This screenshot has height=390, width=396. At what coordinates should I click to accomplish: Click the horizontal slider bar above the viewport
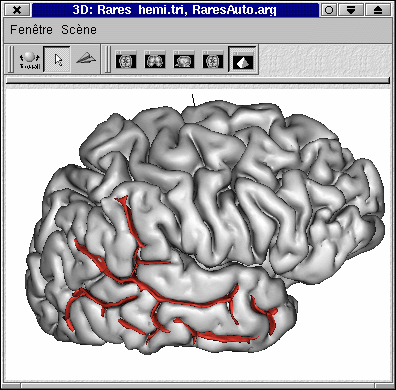[x=198, y=80]
